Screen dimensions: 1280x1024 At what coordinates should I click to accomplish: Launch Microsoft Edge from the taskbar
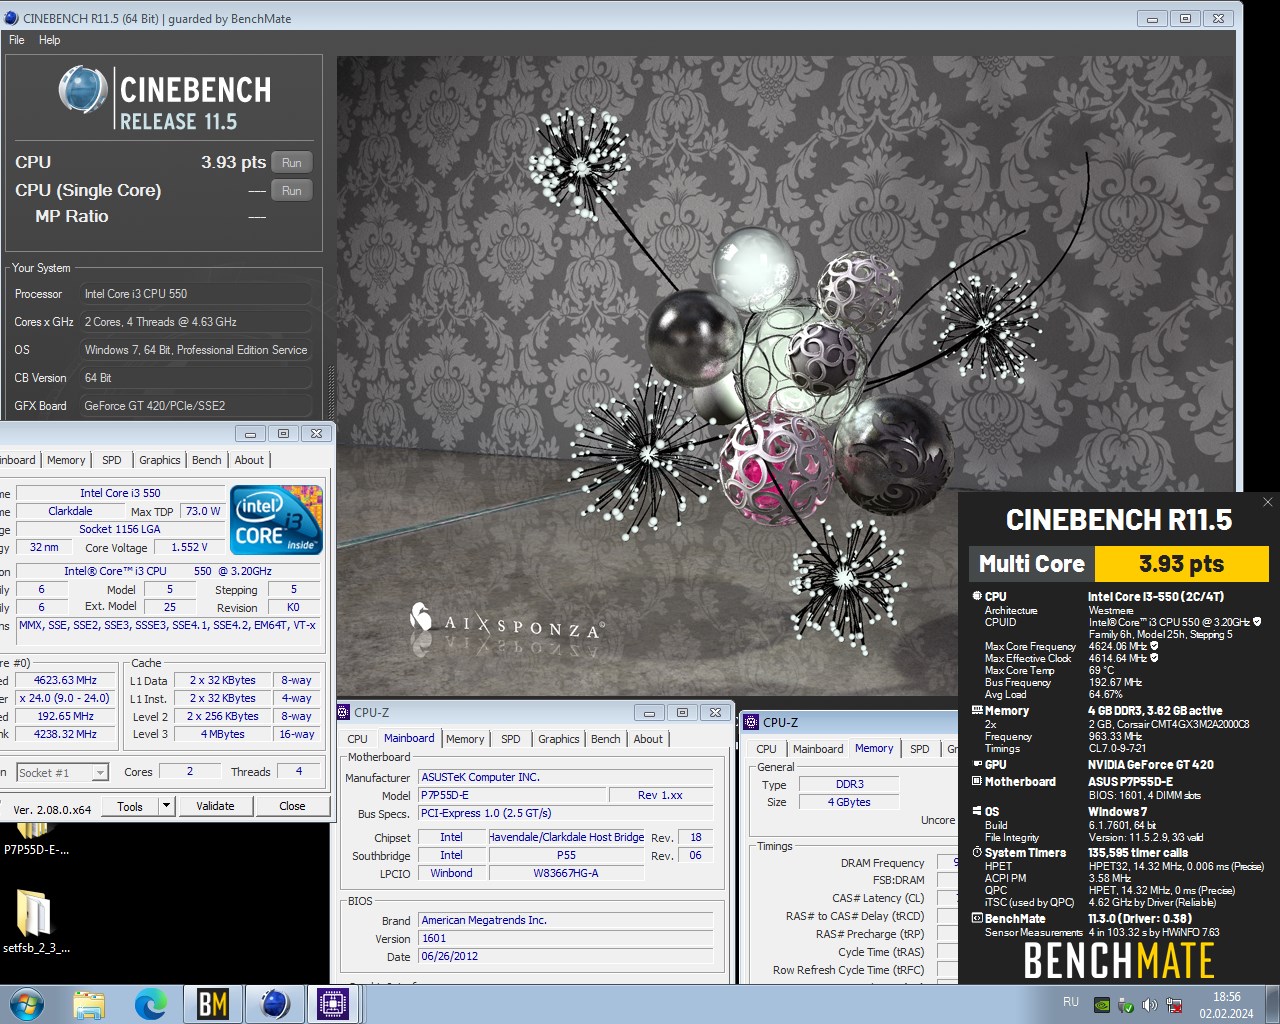coord(151,1004)
